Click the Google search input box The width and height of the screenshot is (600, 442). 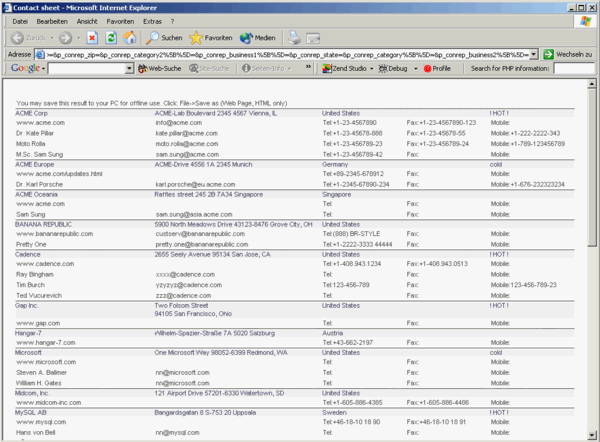87,69
